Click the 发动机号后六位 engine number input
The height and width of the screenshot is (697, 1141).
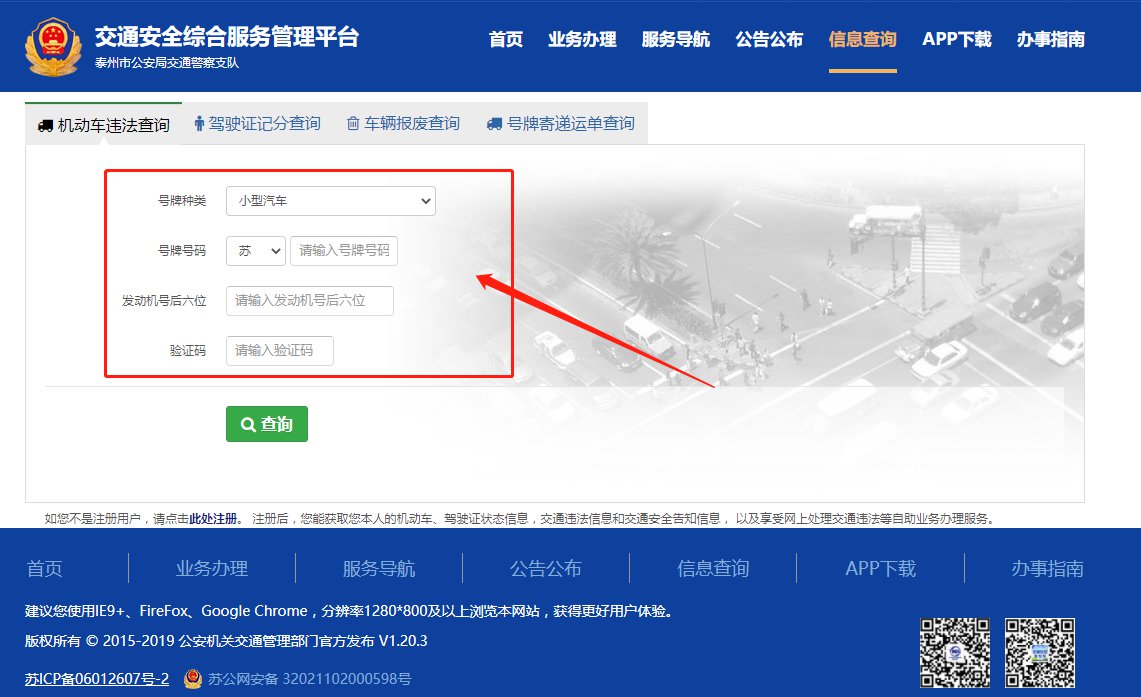[310, 301]
